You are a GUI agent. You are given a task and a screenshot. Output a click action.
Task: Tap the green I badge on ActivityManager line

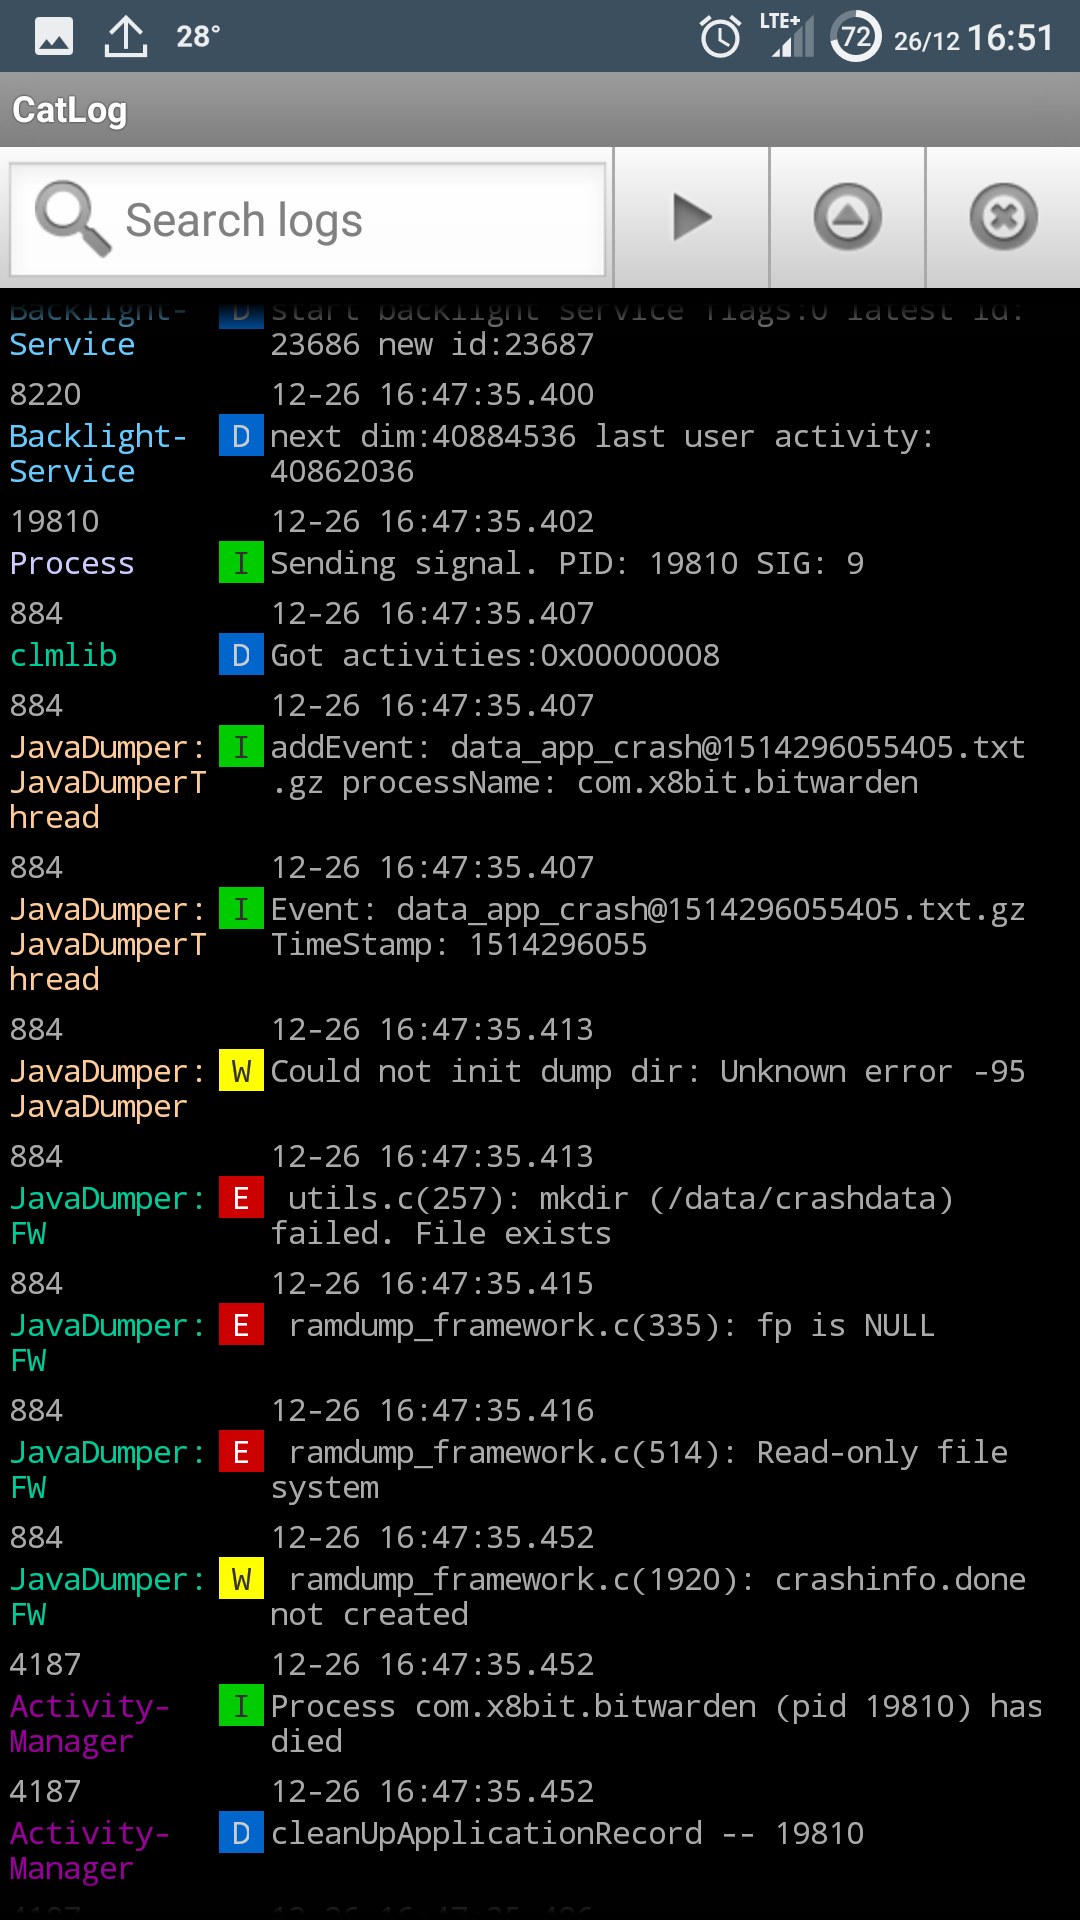(x=241, y=1706)
